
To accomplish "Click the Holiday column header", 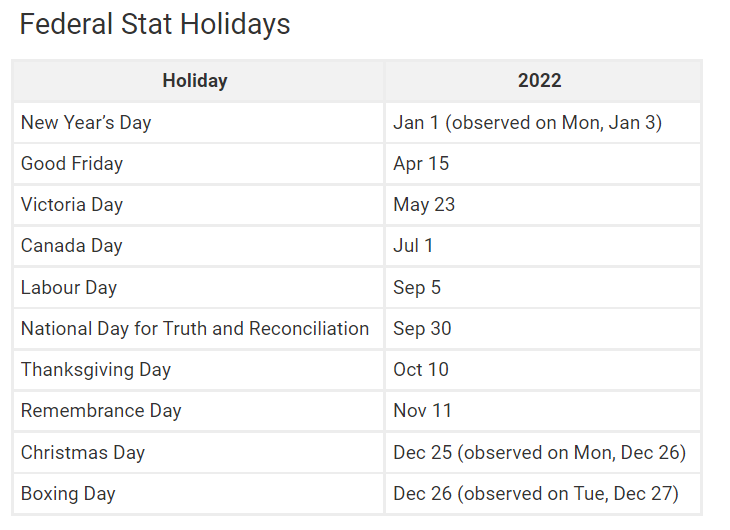I will [195, 81].
